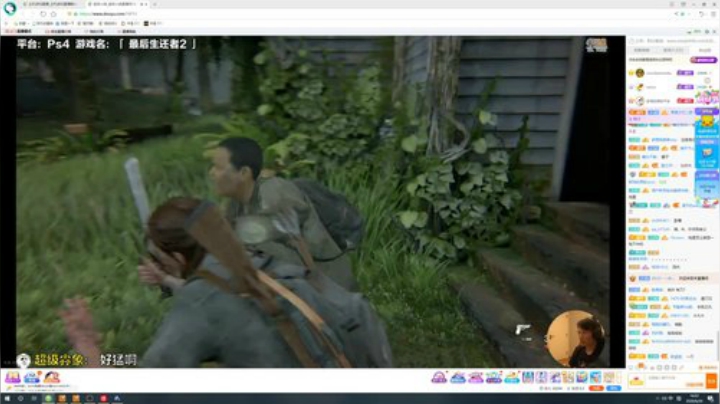Focus the chat message input field
This screenshot has width=720, height=404.
click(x=676, y=381)
